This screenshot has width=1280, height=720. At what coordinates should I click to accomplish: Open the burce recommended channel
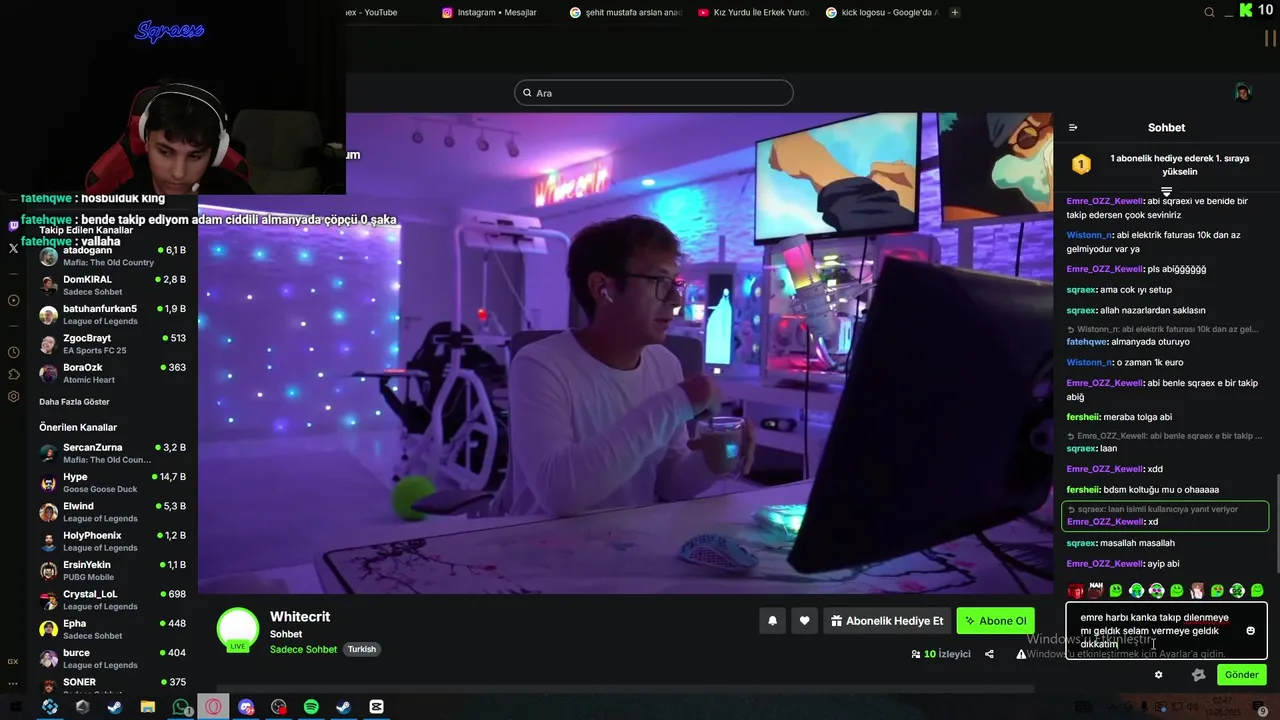(x=112, y=658)
